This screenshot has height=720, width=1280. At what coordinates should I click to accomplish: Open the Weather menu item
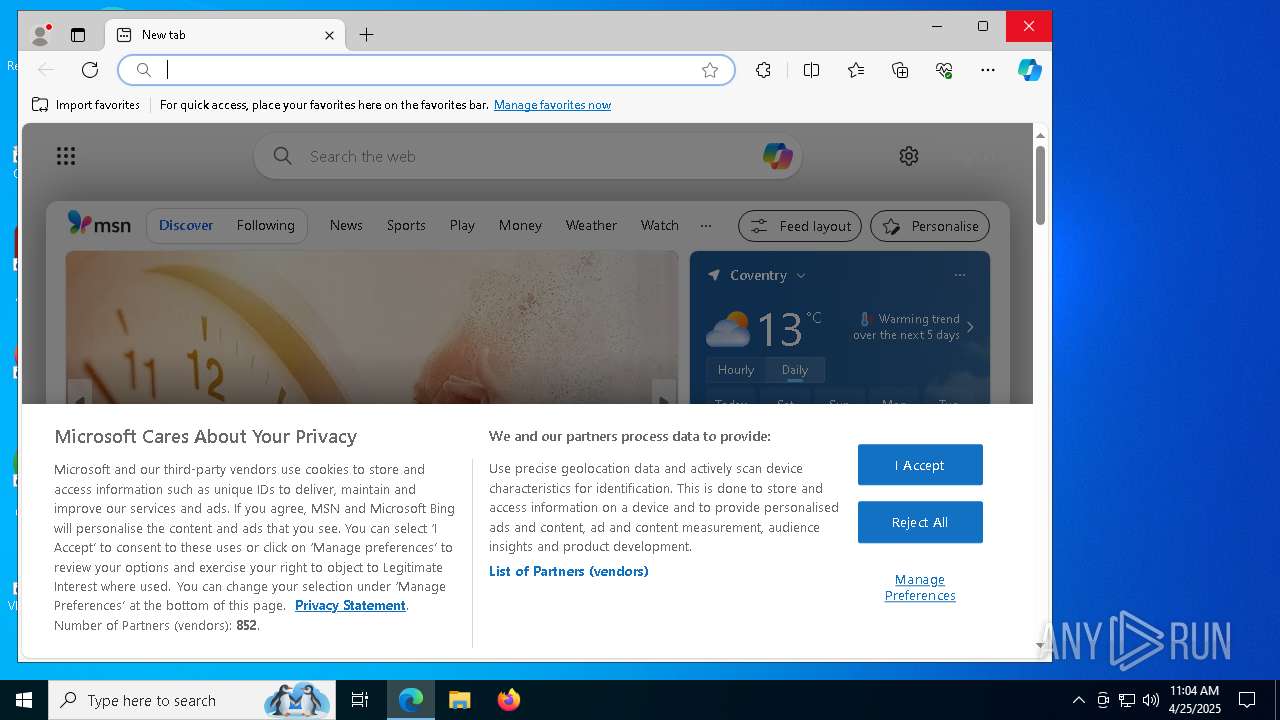click(x=591, y=225)
